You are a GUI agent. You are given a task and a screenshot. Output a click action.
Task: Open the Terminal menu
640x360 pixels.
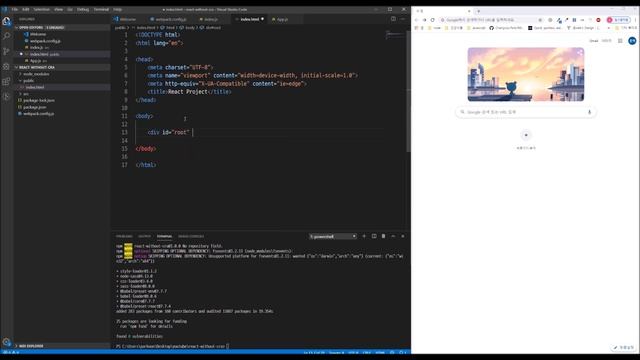coord(101,9)
